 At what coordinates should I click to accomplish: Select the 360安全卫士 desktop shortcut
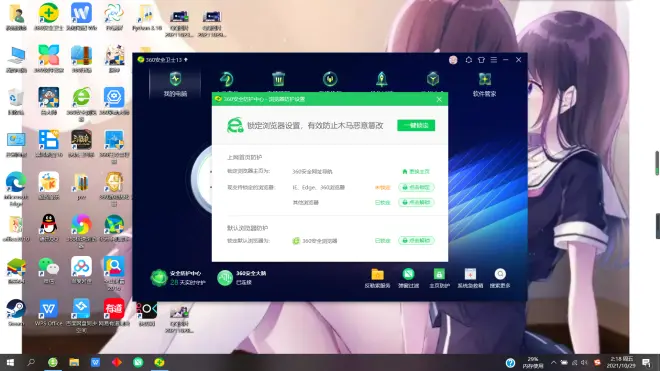tap(48, 17)
